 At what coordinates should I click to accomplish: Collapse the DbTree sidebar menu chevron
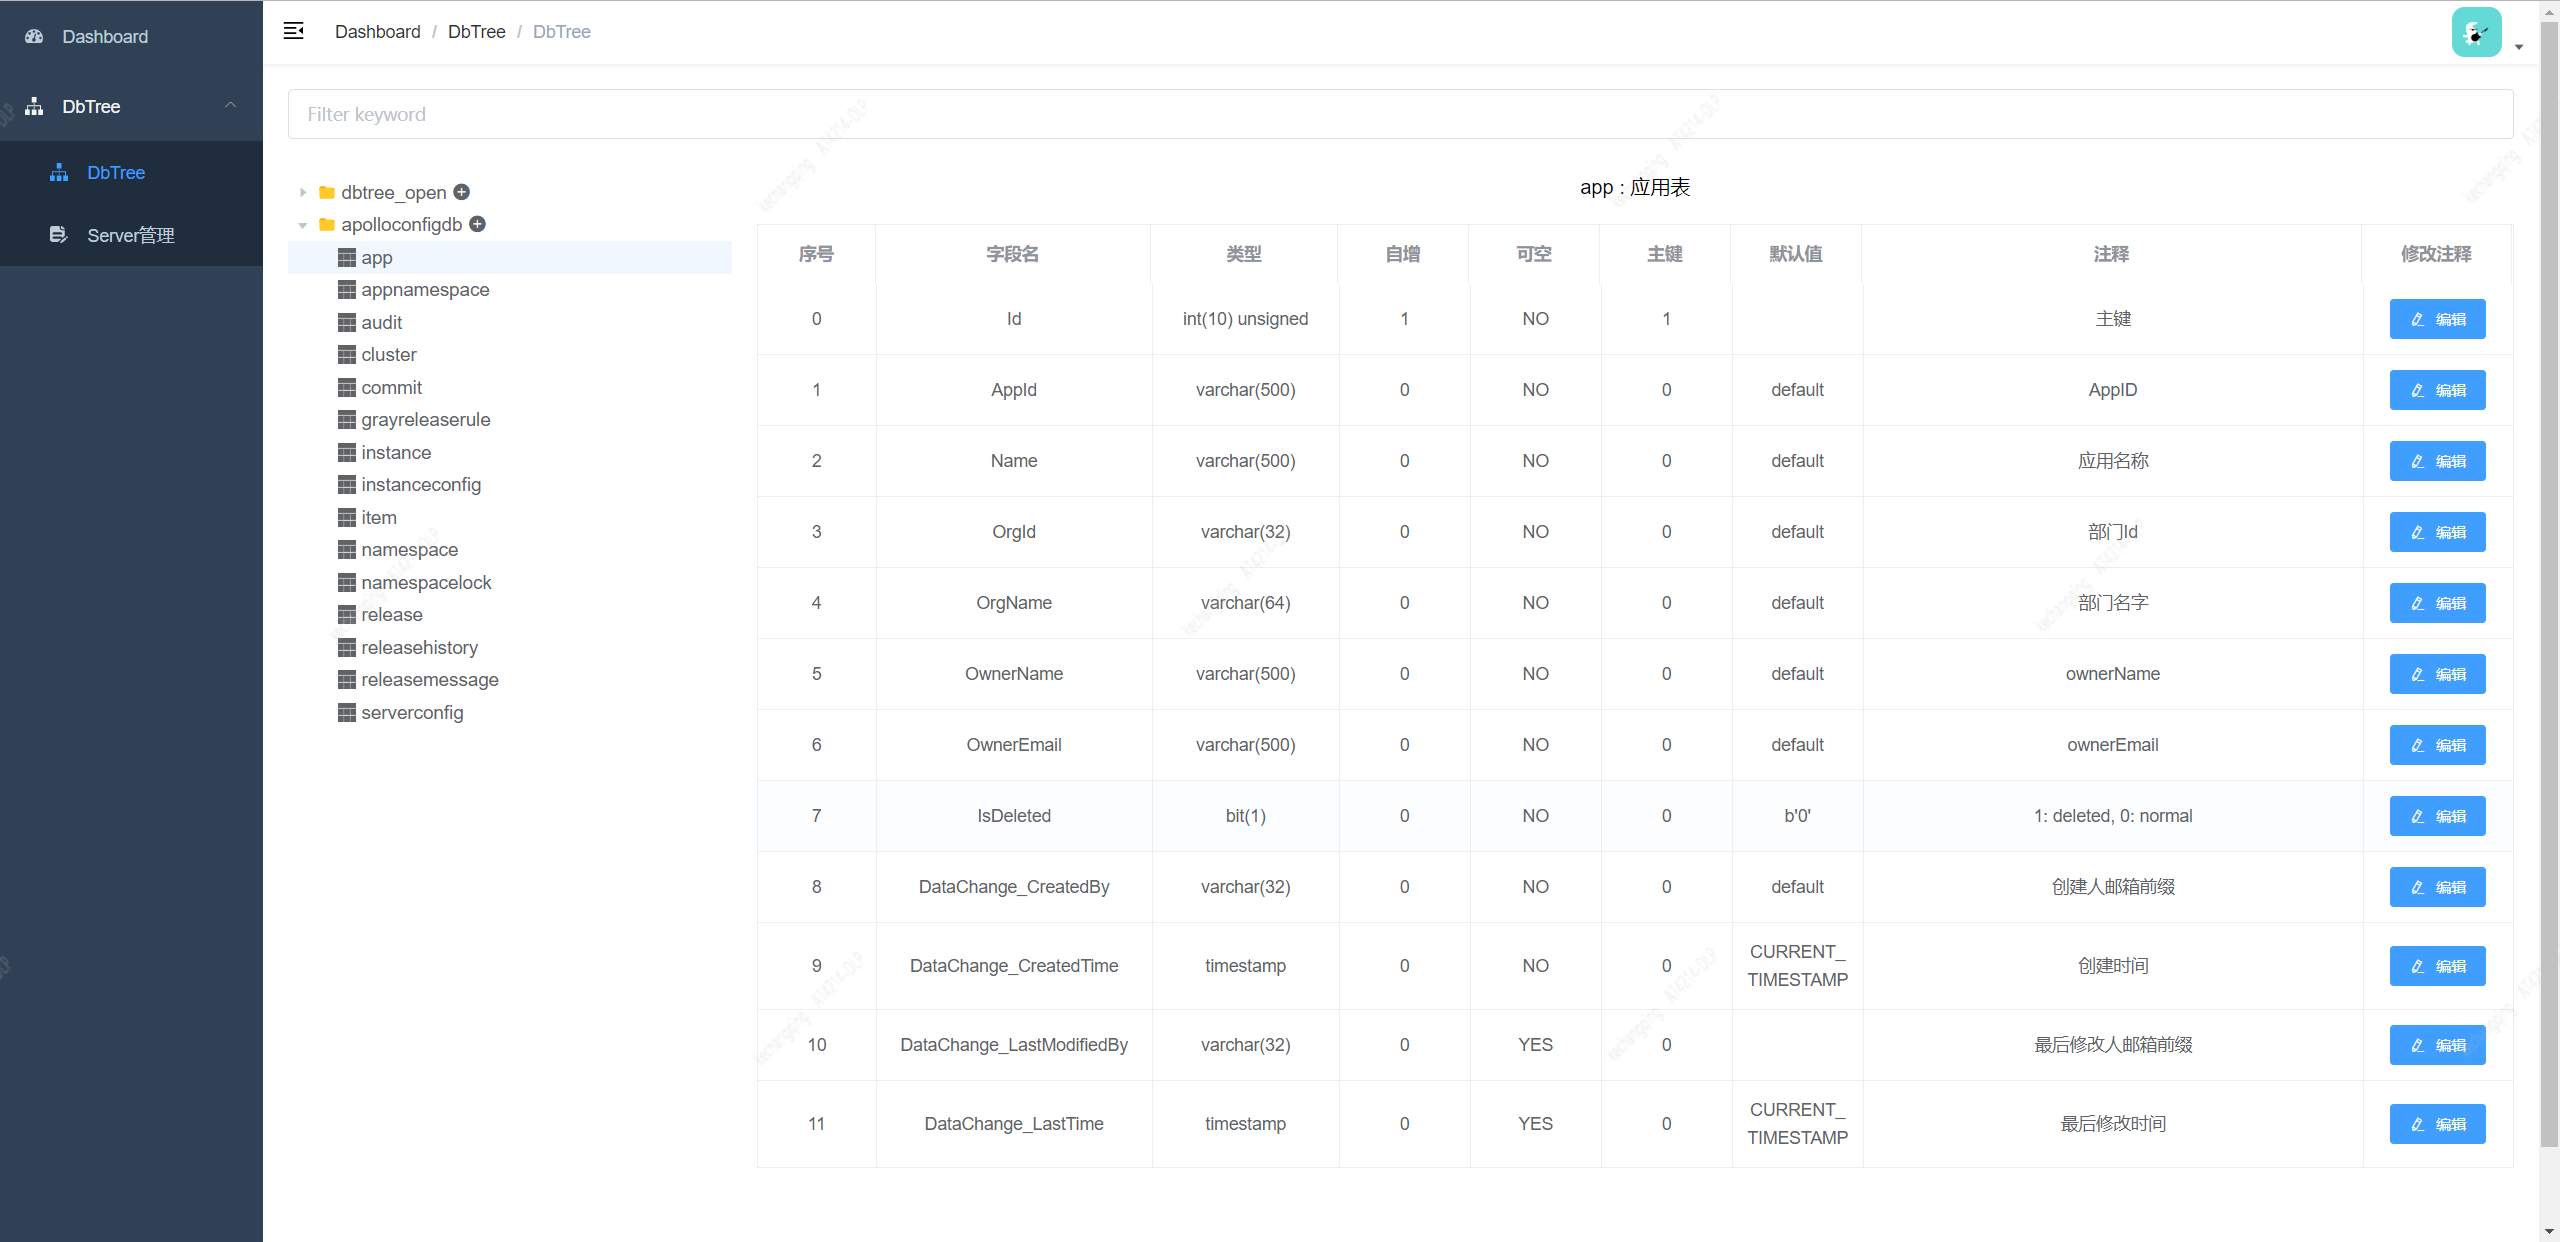[231, 105]
